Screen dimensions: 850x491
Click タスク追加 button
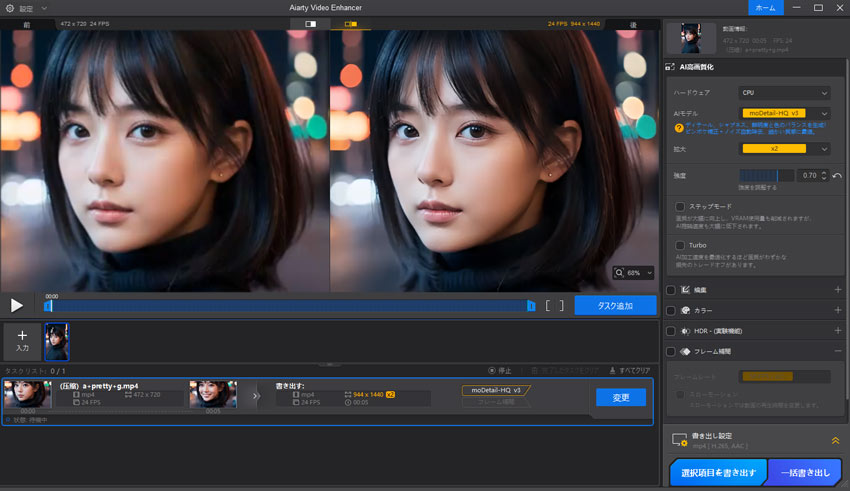pos(615,306)
